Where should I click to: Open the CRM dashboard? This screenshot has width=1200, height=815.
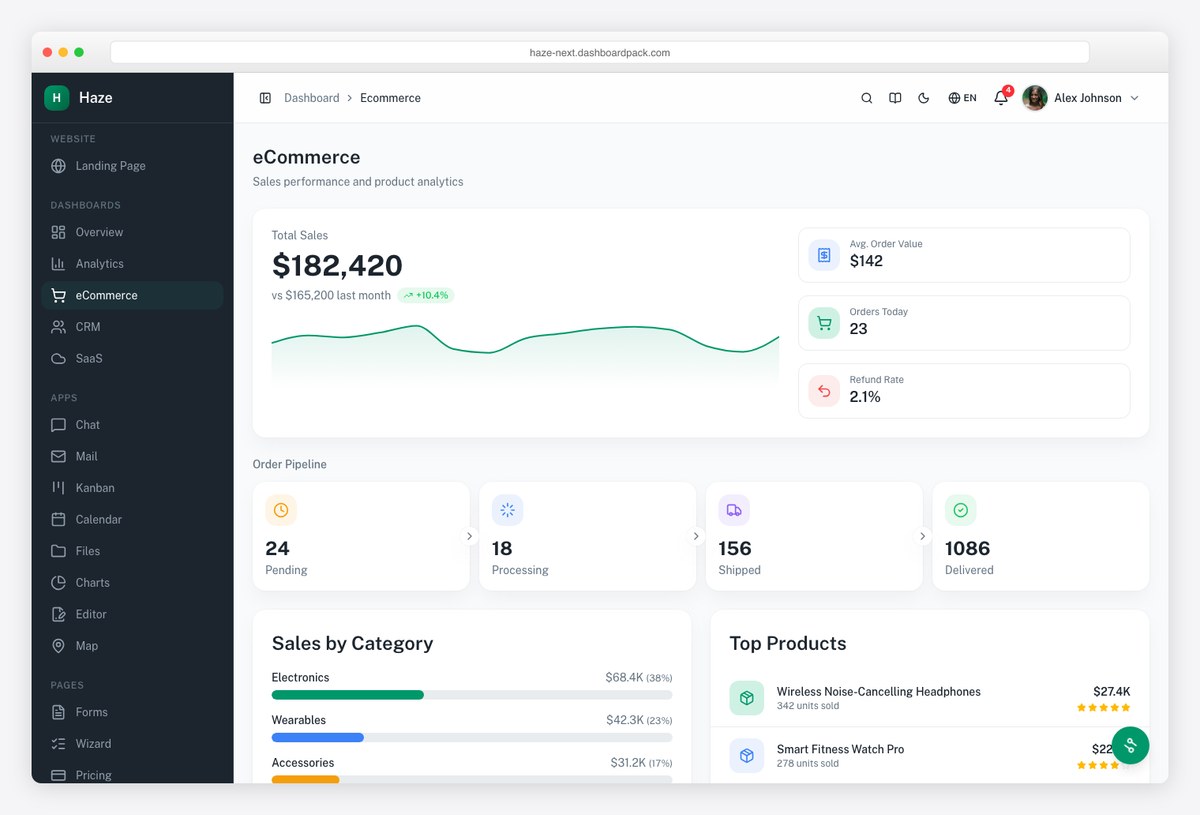coord(132,327)
